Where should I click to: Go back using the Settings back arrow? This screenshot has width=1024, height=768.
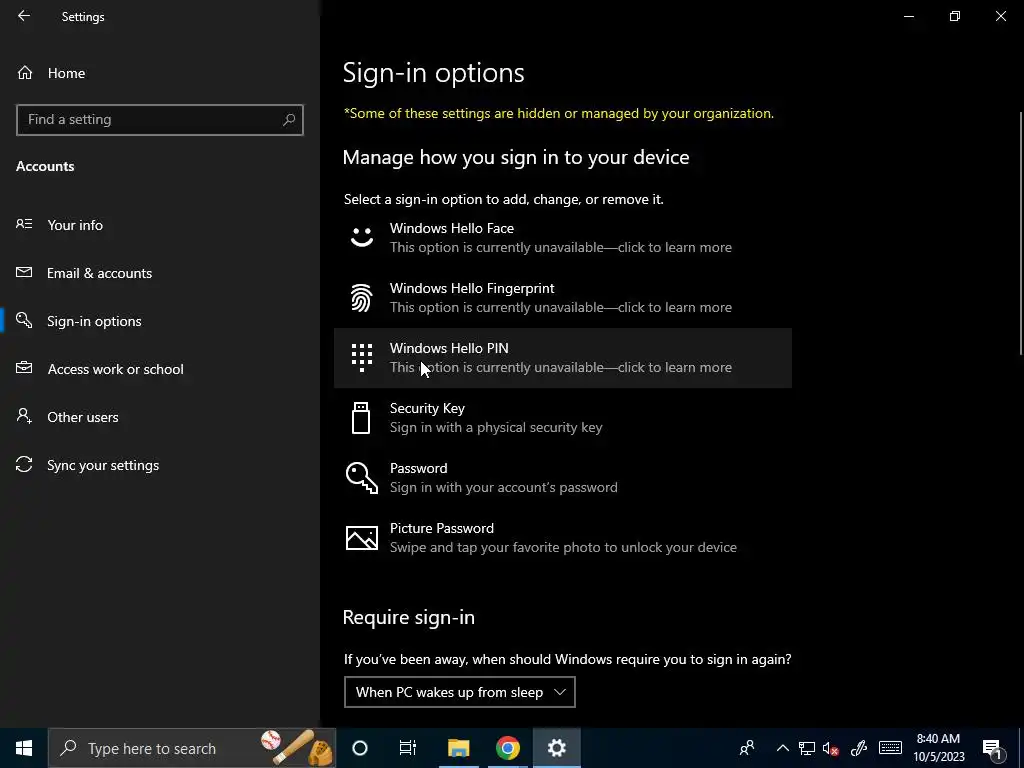point(24,16)
